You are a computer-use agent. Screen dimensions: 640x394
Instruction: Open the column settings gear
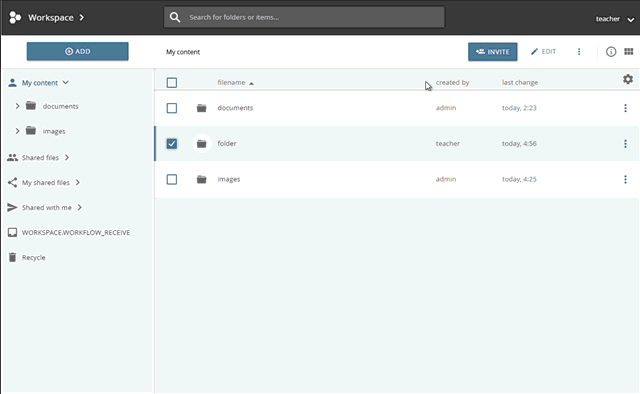pos(628,79)
